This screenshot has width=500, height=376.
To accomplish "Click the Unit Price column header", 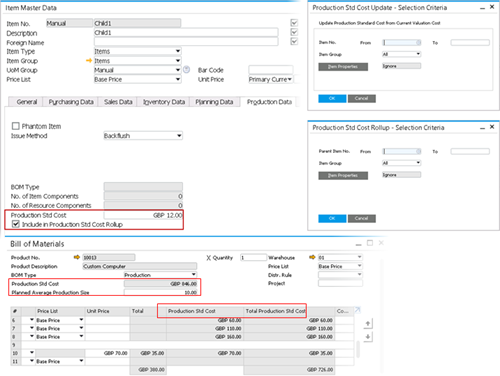I will click(x=107, y=311).
